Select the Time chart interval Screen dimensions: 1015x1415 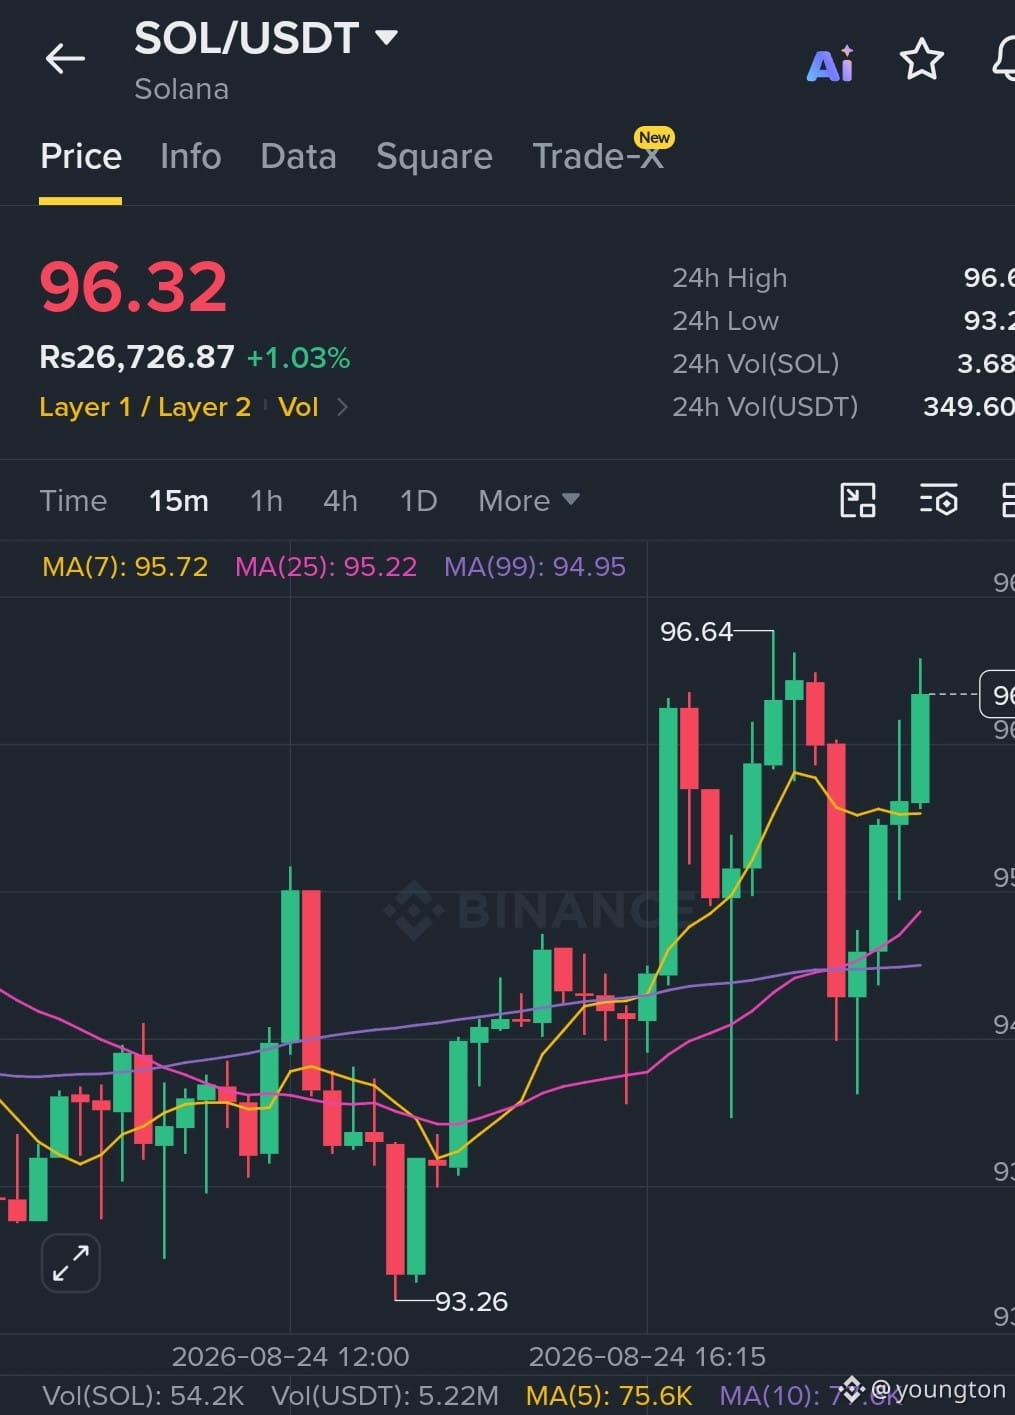point(73,500)
